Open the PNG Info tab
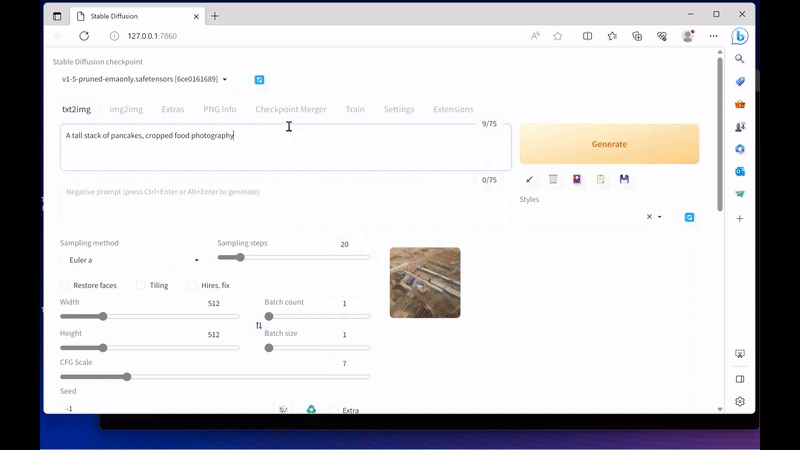 pyautogui.click(x=219, y=109)
